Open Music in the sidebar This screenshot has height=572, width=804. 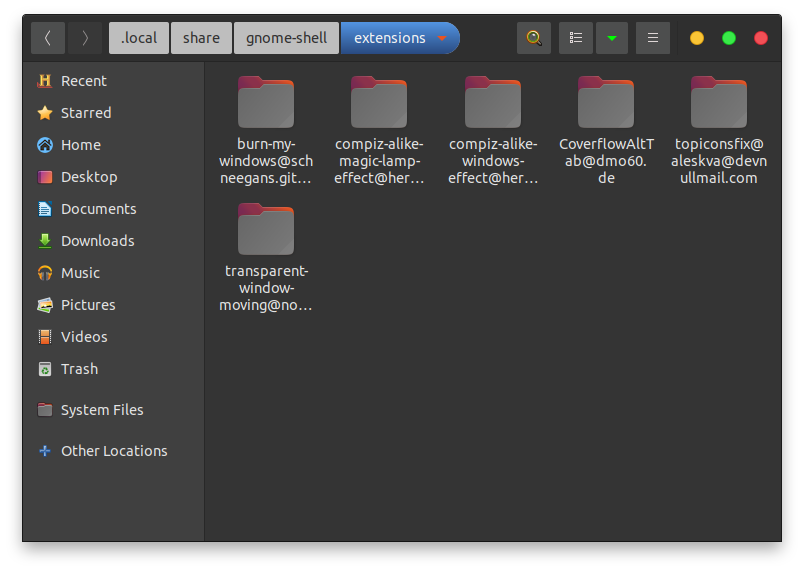(x=113, y=273)
